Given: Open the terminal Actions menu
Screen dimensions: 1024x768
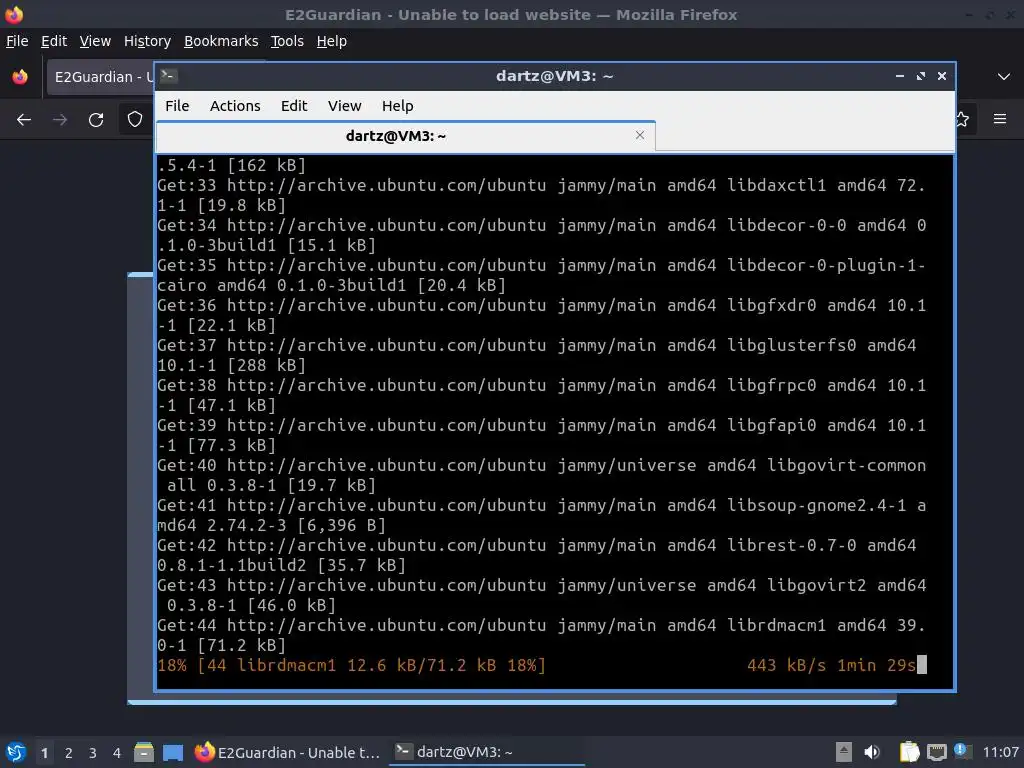Looking at the screenshot, I should [x=235, y=106].
